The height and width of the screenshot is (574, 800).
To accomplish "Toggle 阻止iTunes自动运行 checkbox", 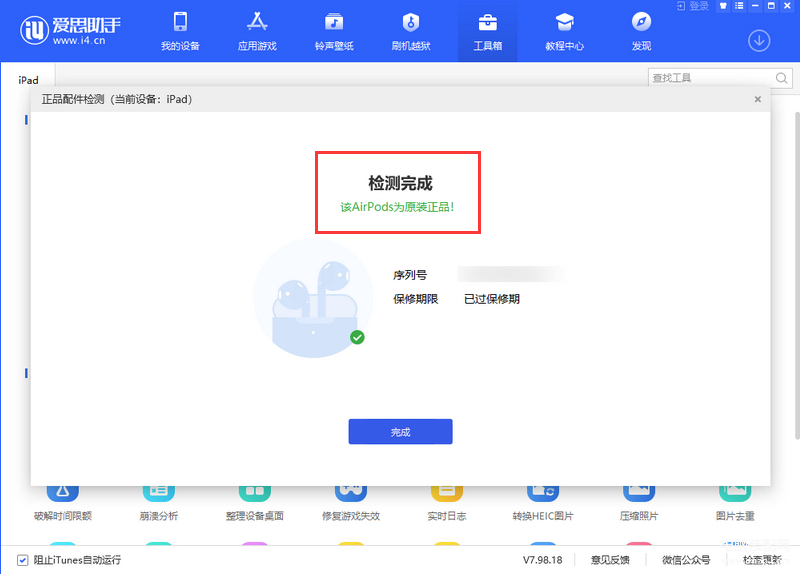I will click(22, 560).
